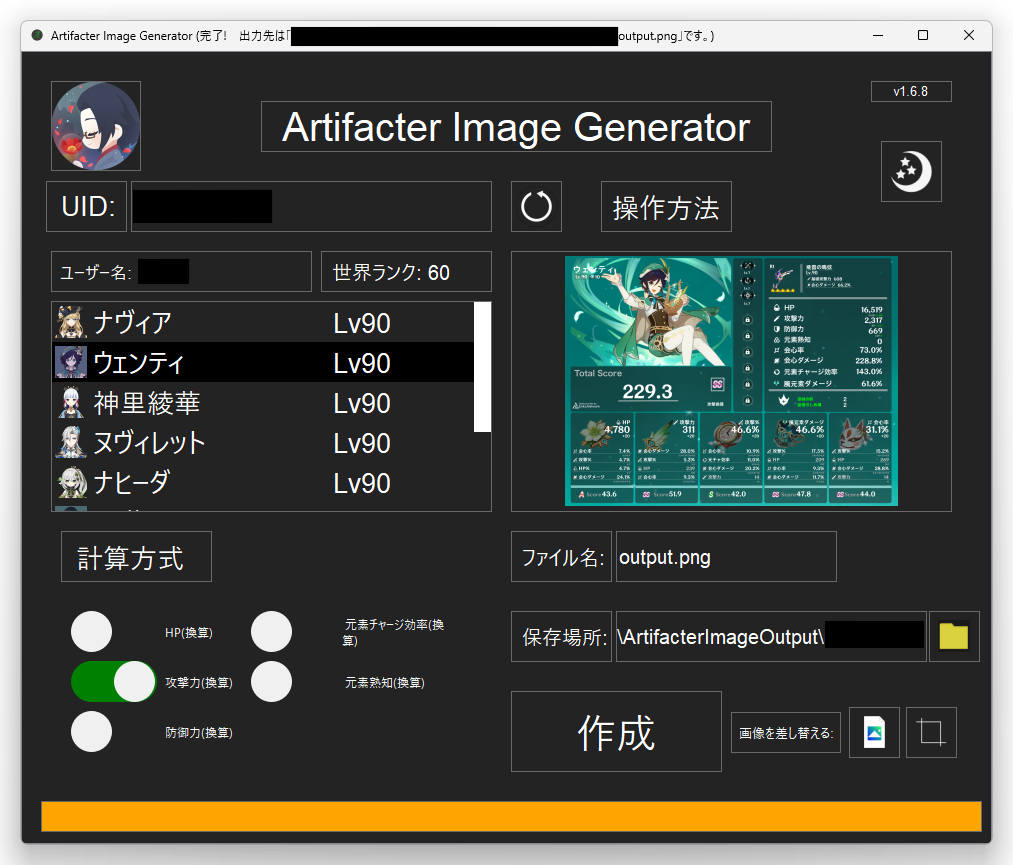Click the v1.6.8 version label

[x=911, y=92]
